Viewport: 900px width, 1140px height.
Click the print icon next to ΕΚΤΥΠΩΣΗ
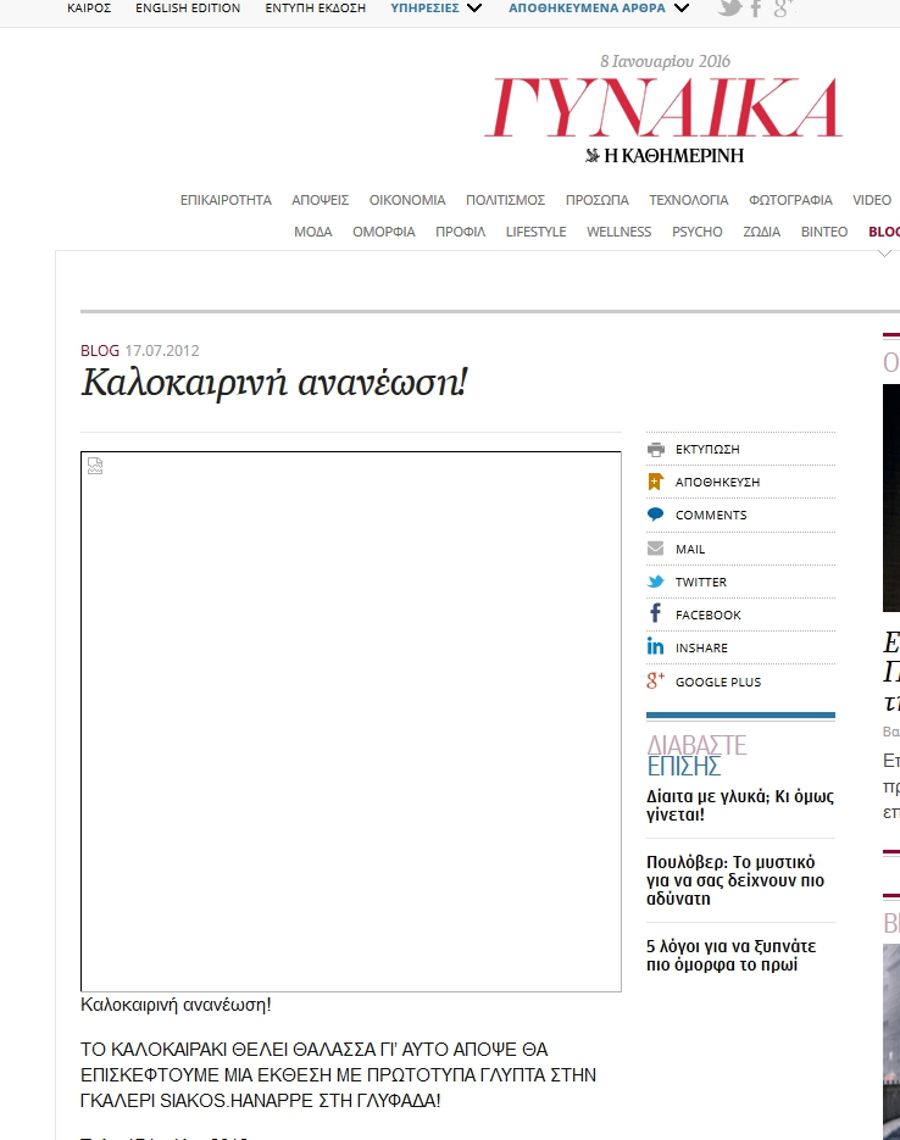coord(655,449)
